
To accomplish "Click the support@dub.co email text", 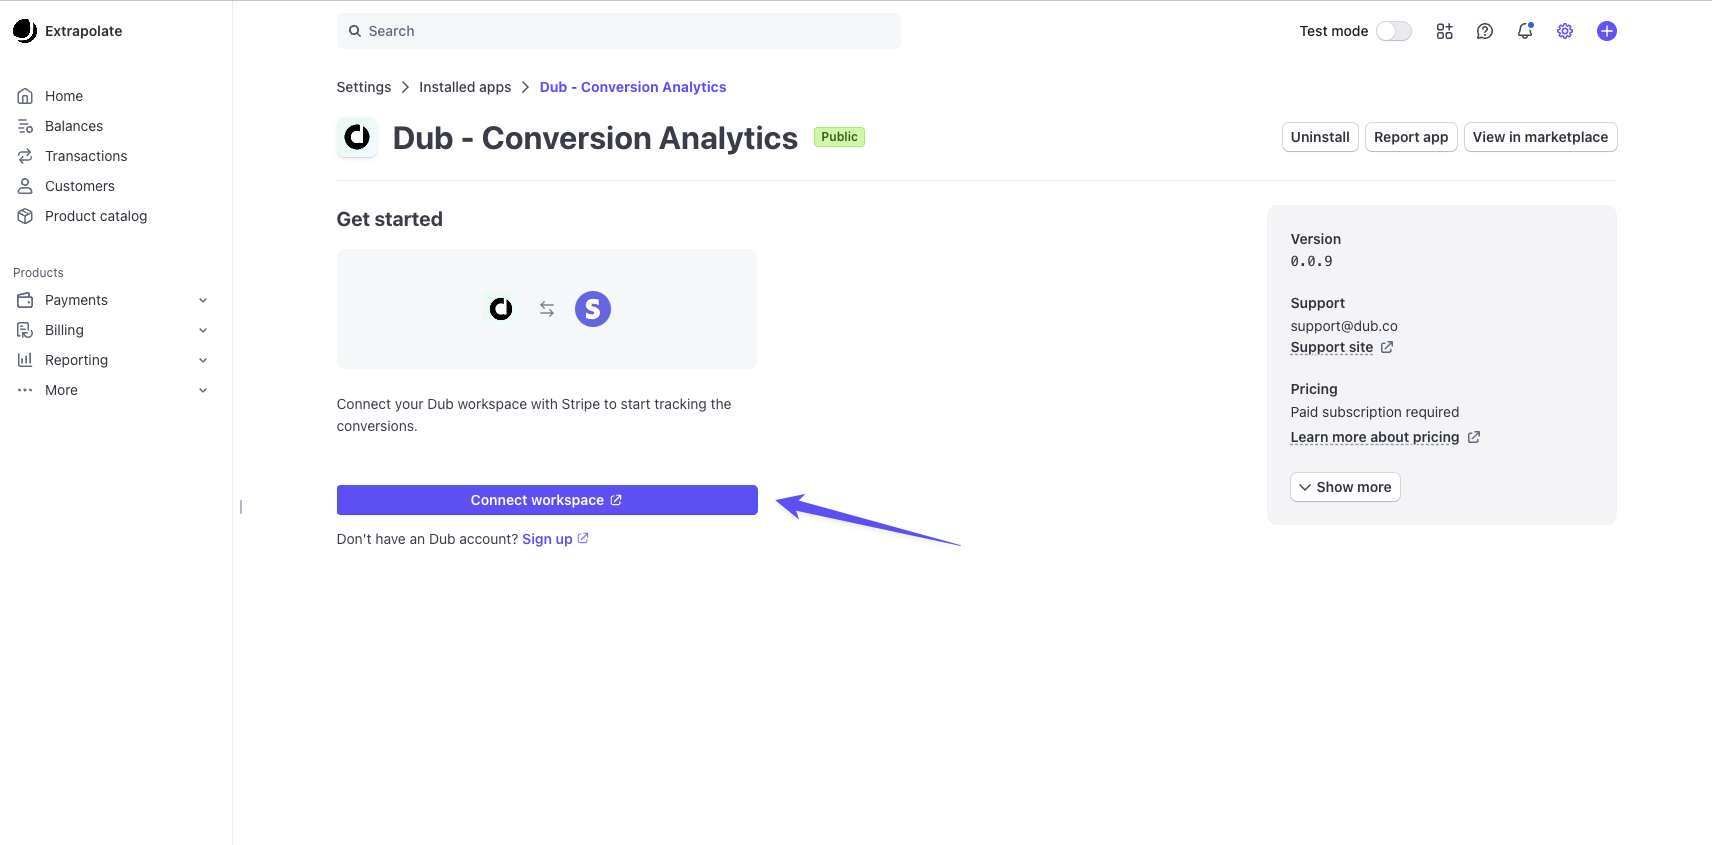I will point(1344,326).
